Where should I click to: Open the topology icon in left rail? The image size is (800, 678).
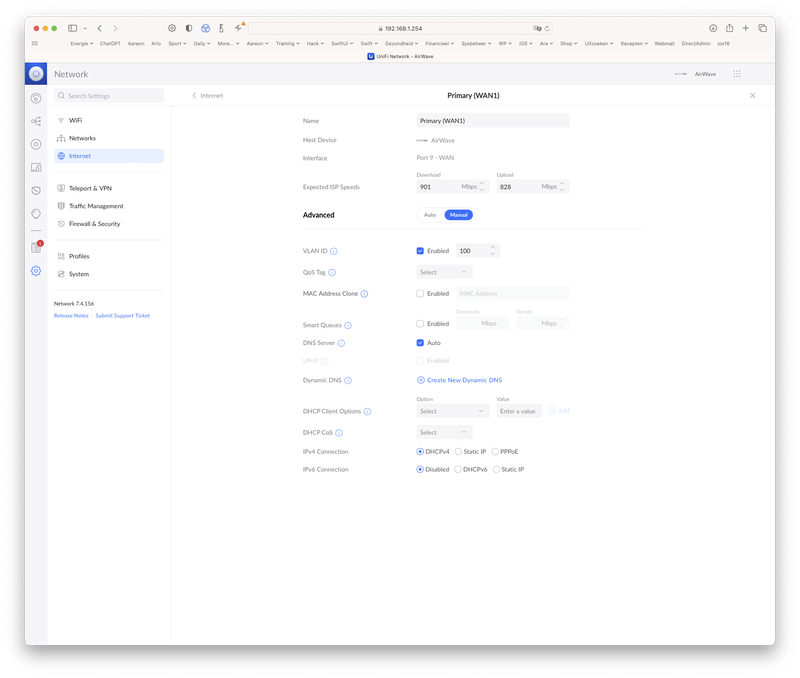[x=36, y=121]
